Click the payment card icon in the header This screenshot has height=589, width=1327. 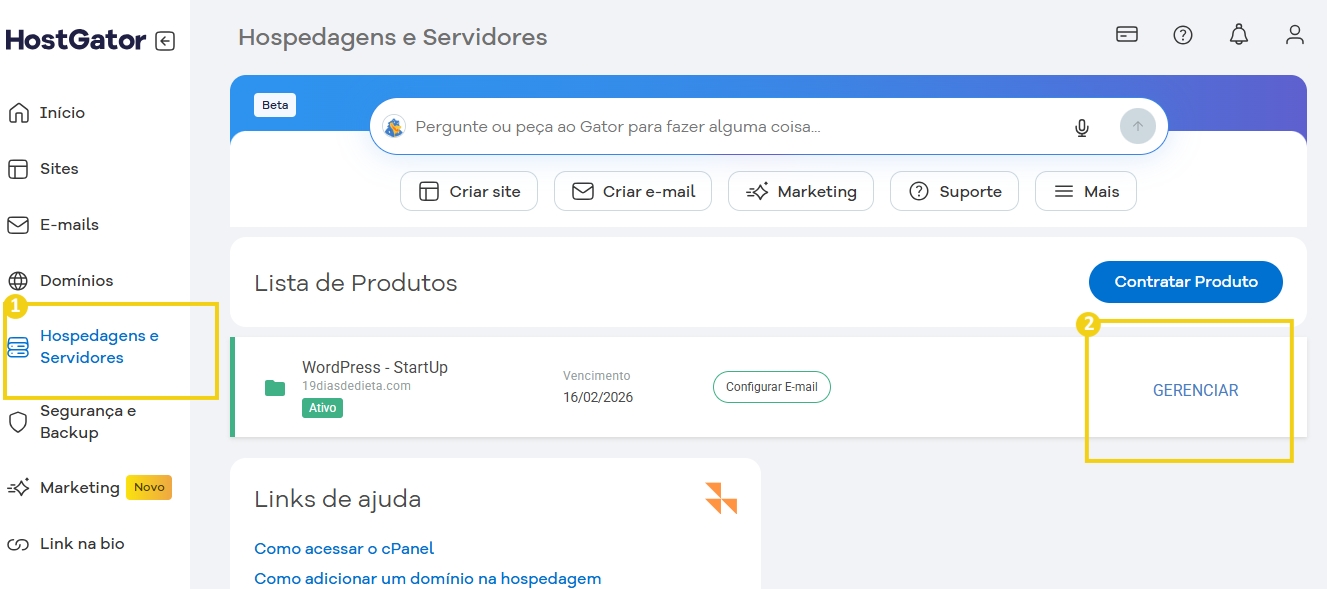tap(1126, 33)
